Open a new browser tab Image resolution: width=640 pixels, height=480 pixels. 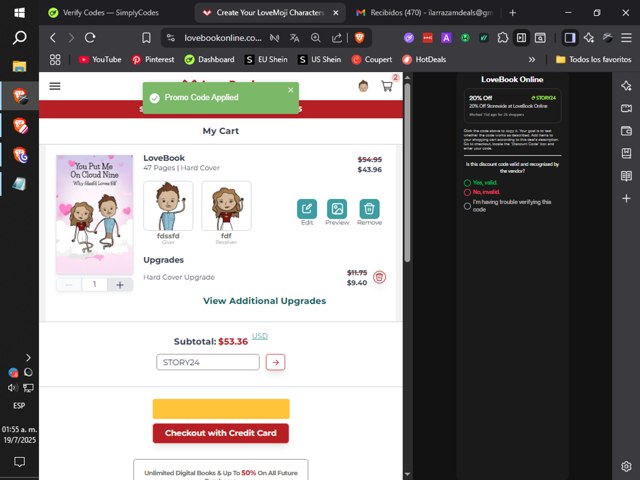pos(513,13)
